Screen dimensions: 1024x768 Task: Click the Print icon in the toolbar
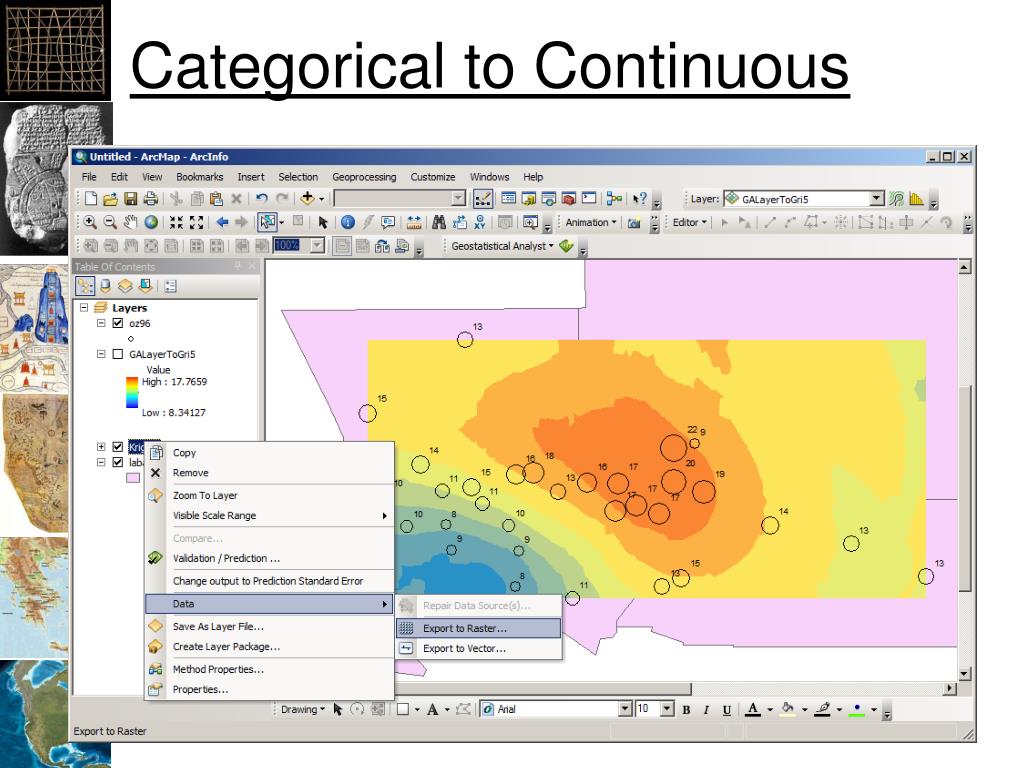[x=150, y=199]
